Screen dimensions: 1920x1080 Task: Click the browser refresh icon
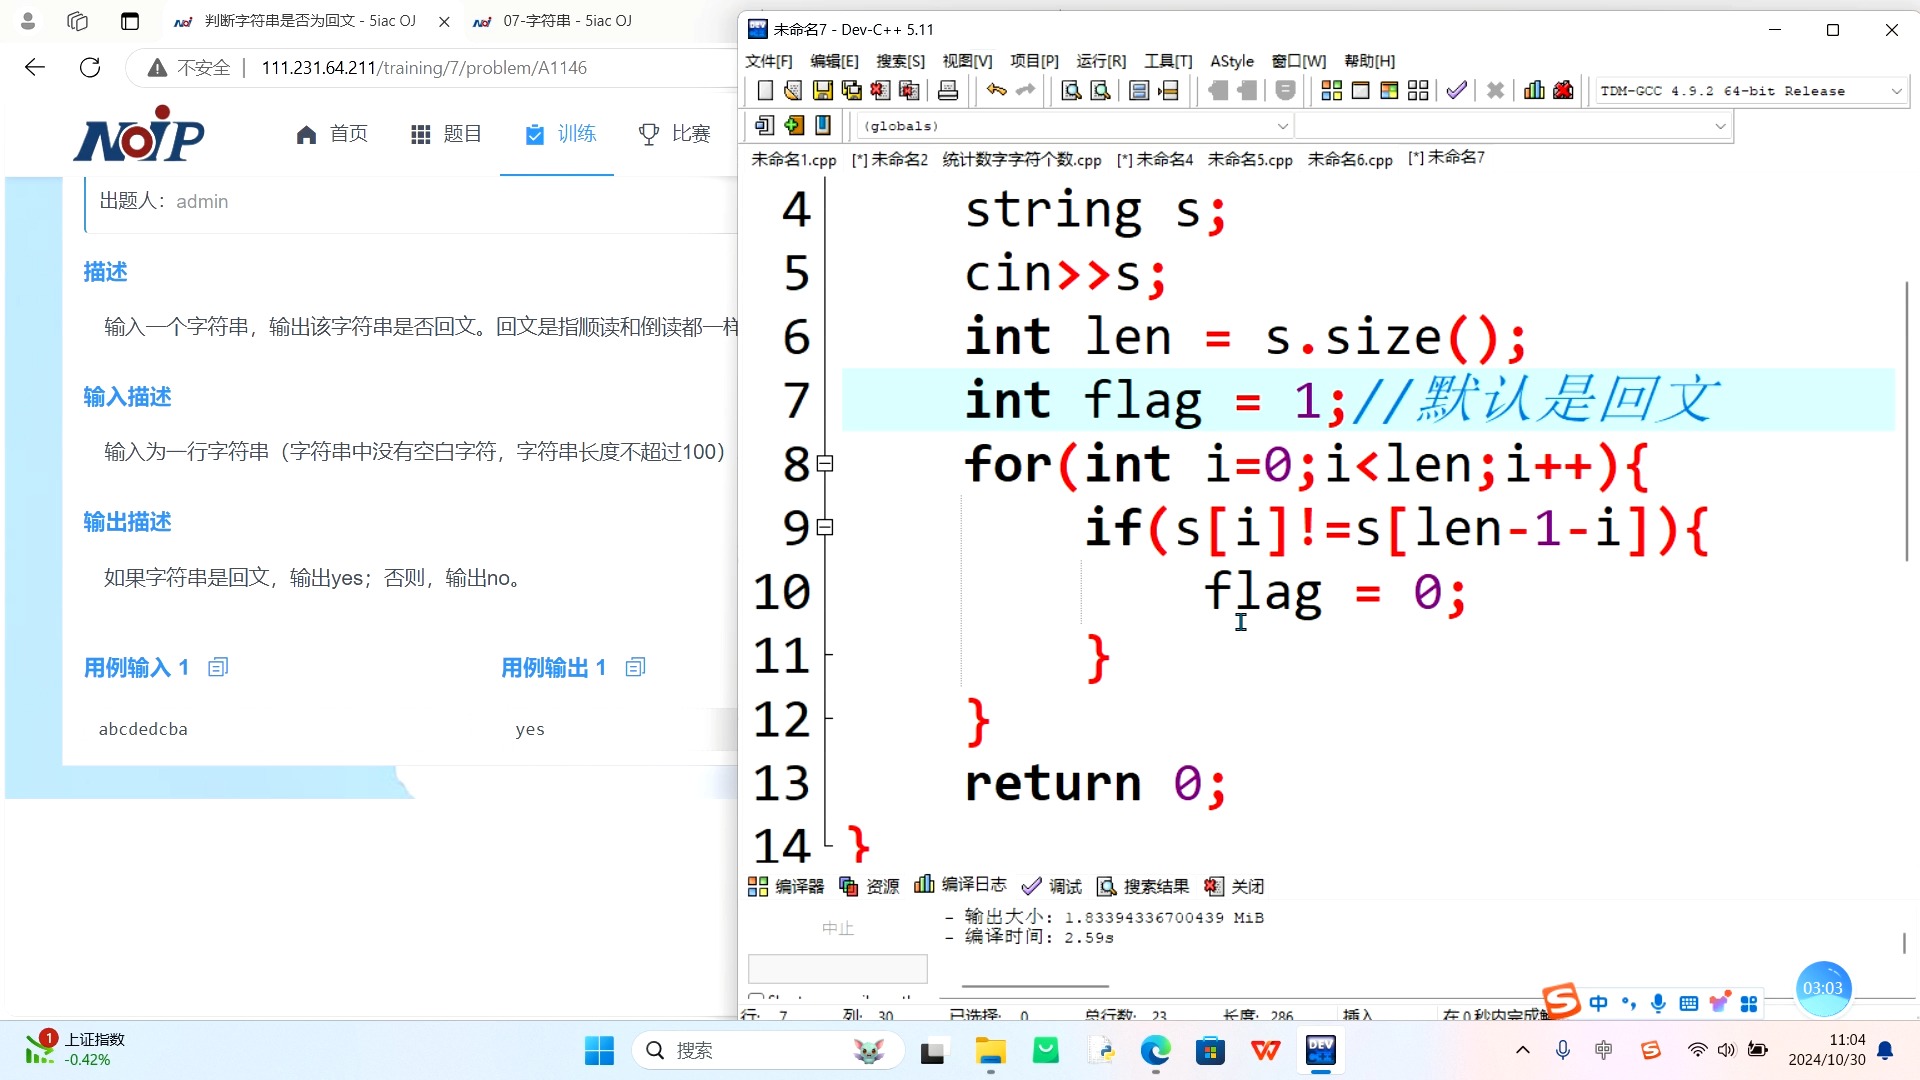point(90,67)
